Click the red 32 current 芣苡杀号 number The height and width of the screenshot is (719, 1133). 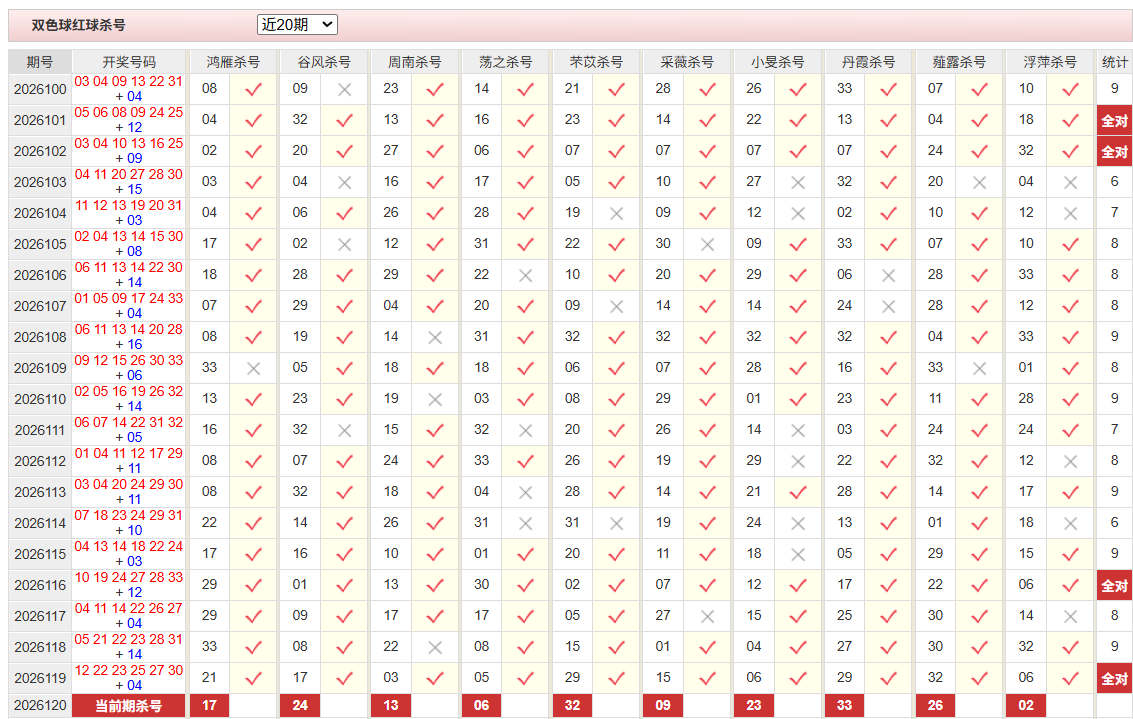click(x=572, y=706)
